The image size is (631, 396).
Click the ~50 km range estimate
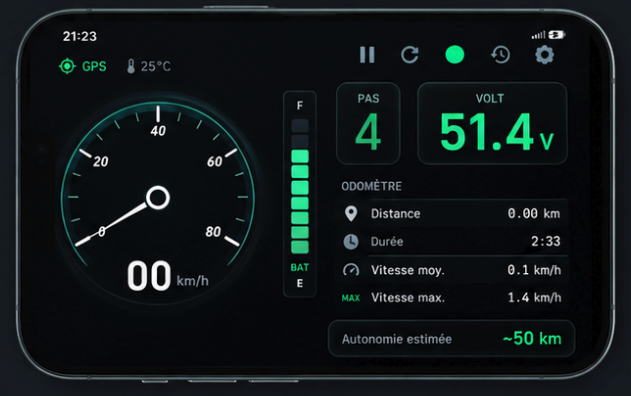(x=532, y=338)
